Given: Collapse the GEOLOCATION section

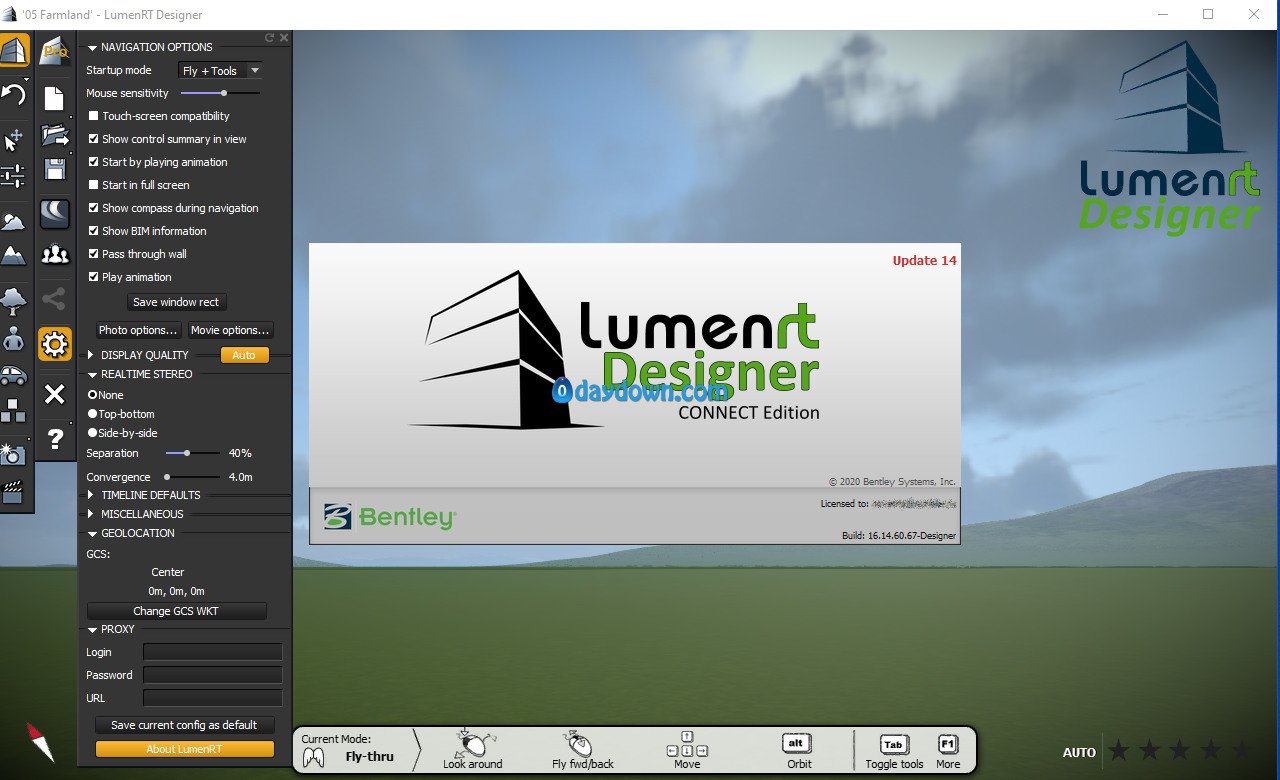Looking at the screenshot, I should tap(92, 533).
